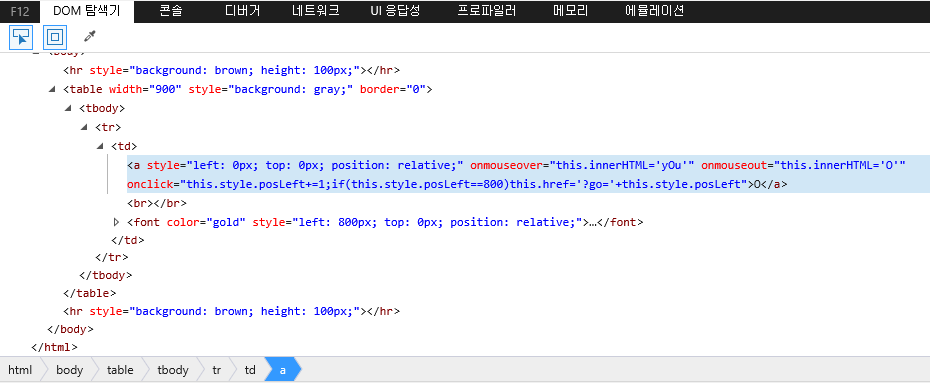
Task: Select the closing </td> tag row
Action: [128, 241]
